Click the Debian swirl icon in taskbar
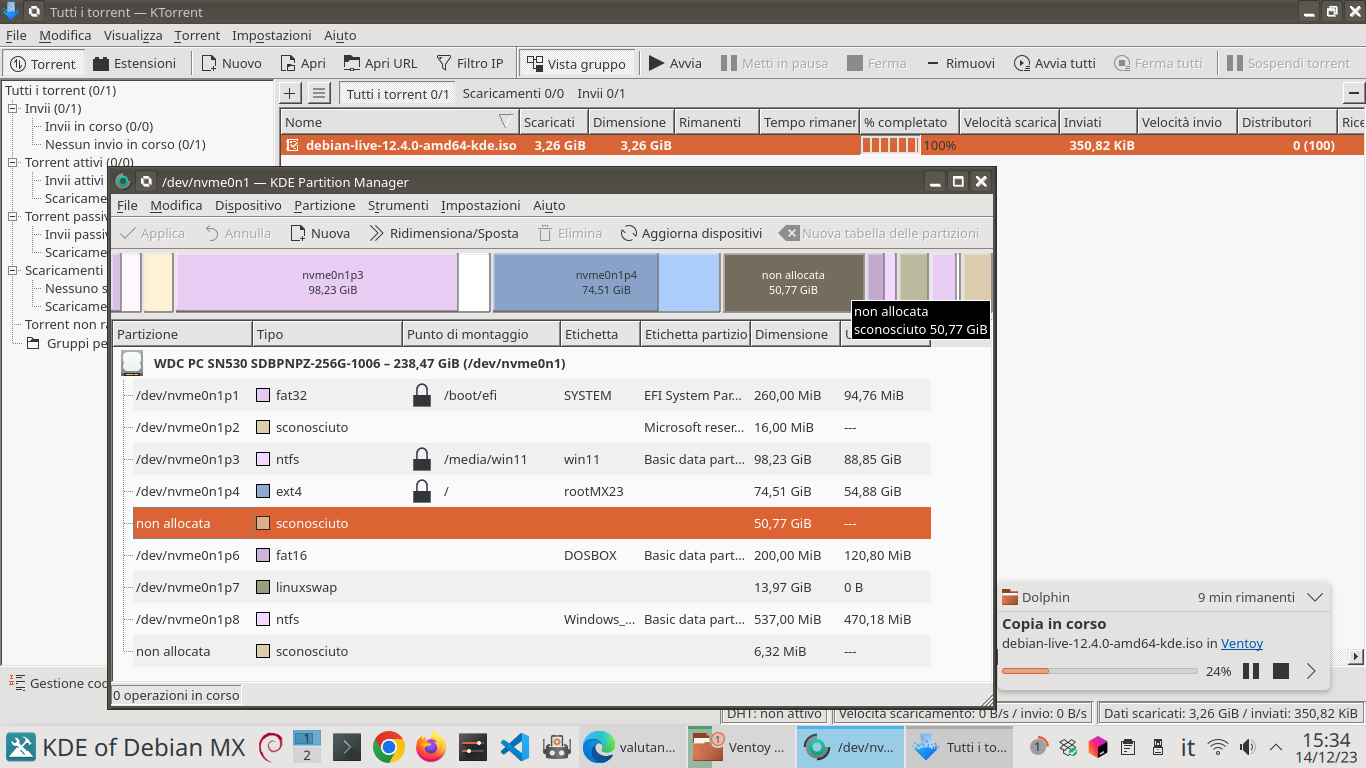 tap(270, 747)
